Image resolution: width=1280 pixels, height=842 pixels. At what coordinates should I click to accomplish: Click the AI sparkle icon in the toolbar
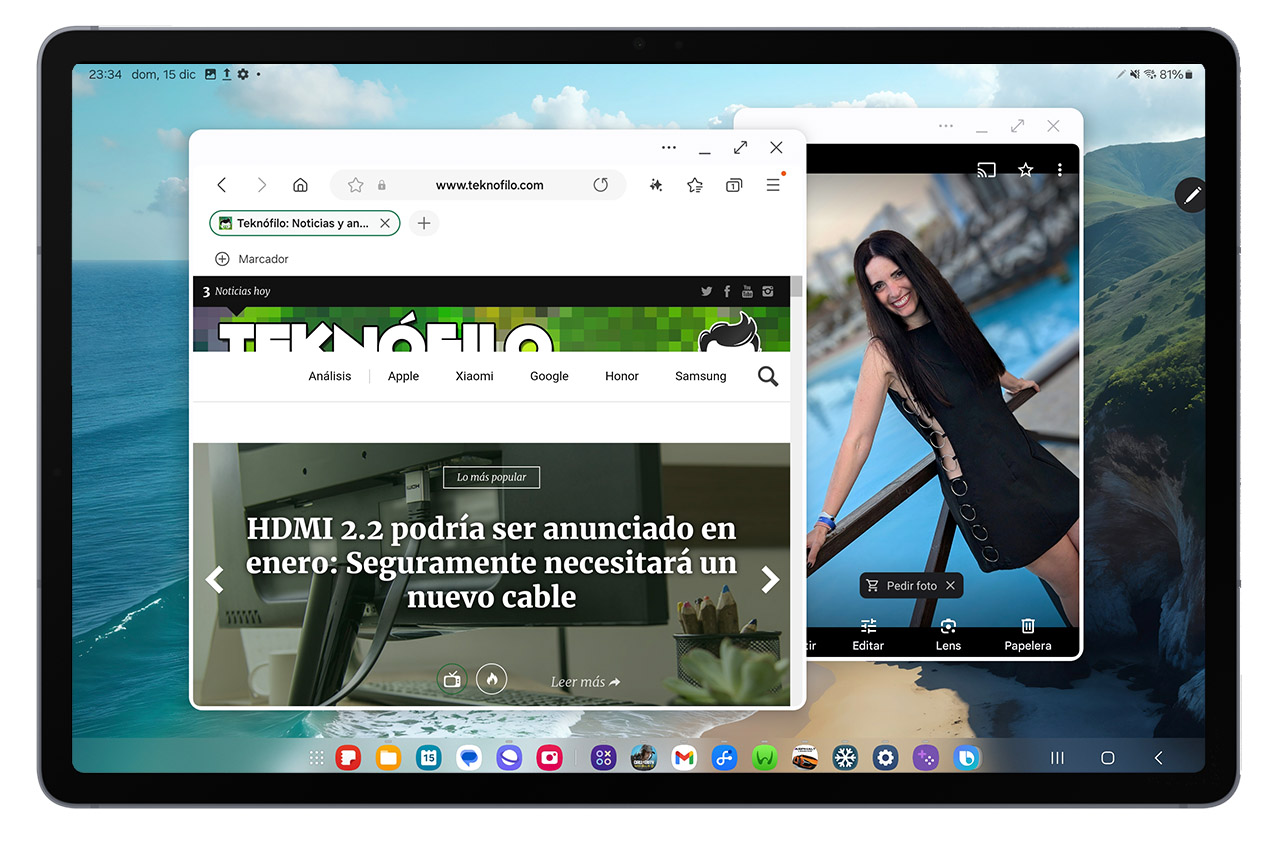[x=656, y=185]
